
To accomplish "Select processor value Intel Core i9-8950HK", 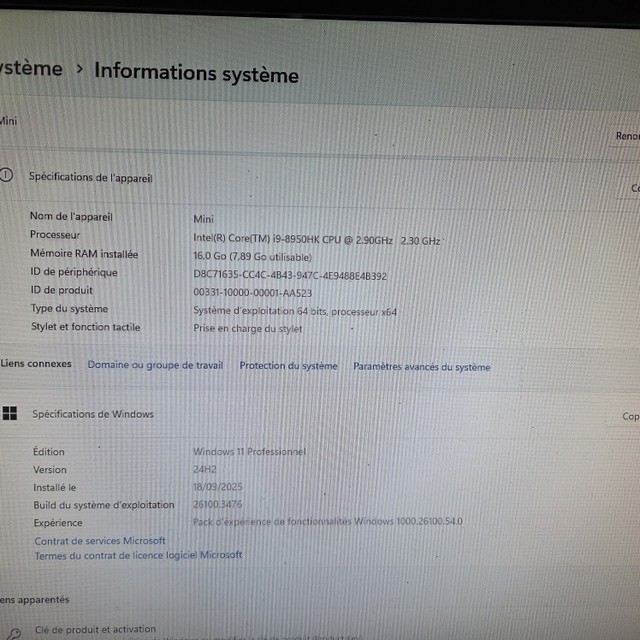I will click(x=316, y=240).
